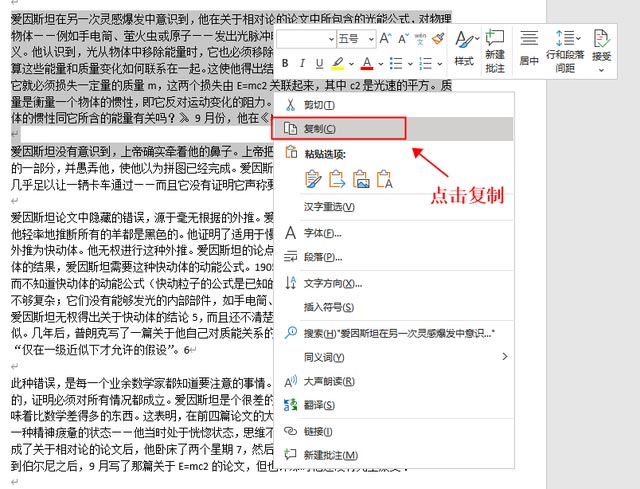Click the Font 'A' icon in menu
The image size is (640, 489).
pos(290,233)
